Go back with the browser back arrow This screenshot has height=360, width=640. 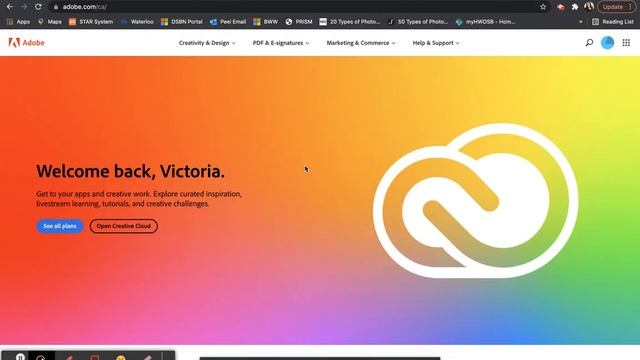[x=9, y=7]
